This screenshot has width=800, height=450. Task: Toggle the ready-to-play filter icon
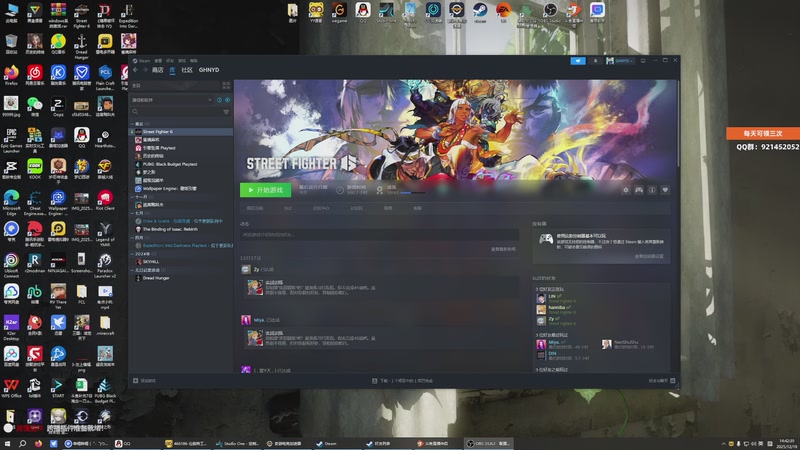click(x=228, y=100)
